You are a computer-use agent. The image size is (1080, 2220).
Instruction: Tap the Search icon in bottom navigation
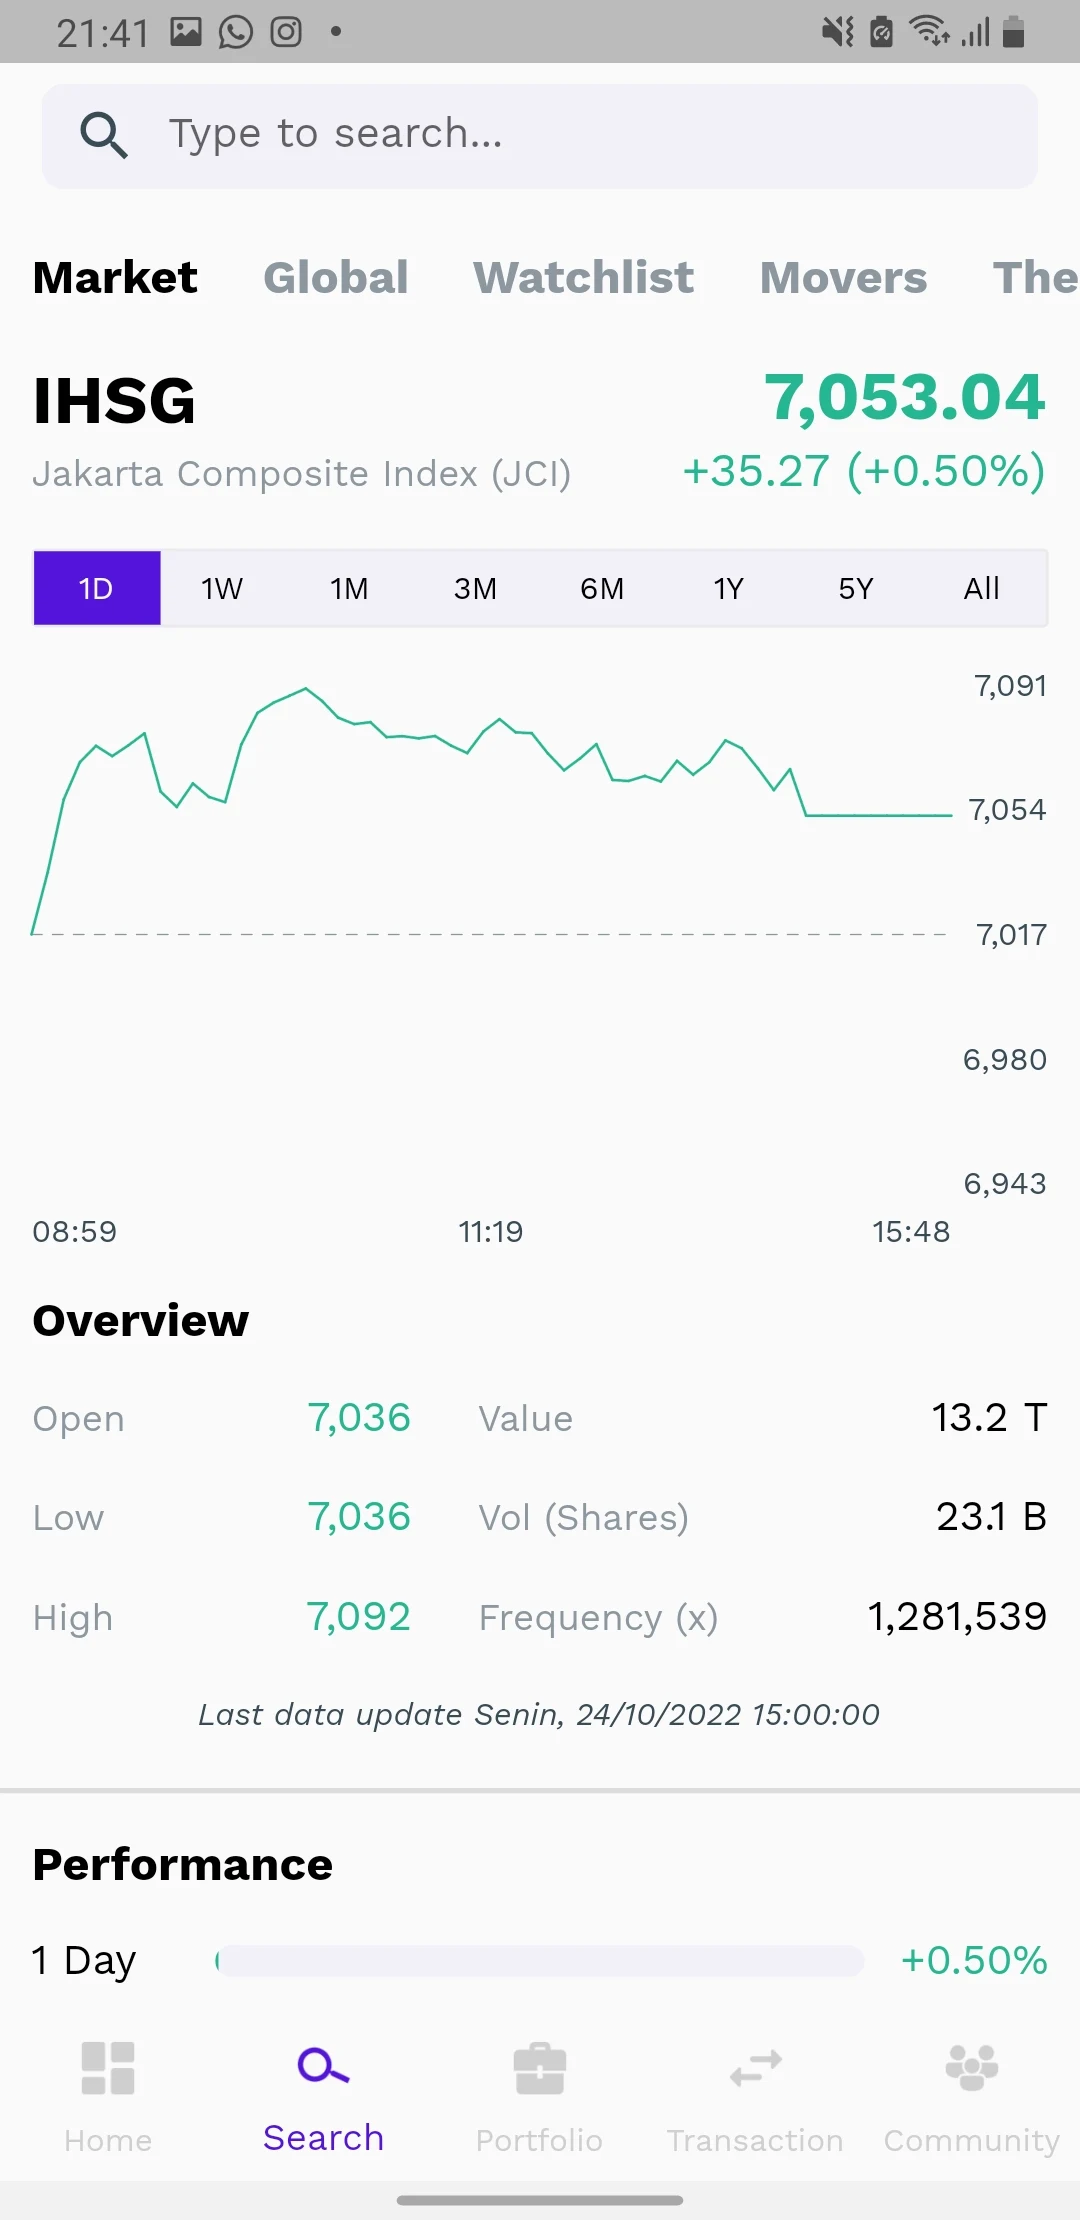pyautogui.click(x=323, y=2066)
